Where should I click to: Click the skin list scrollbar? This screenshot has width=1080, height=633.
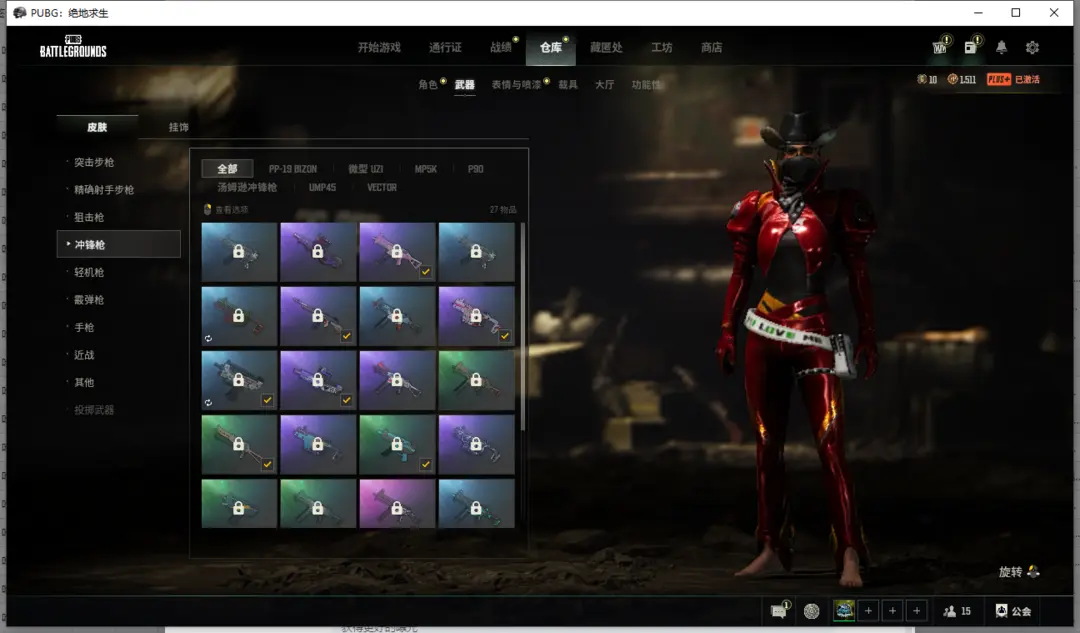tap(523, 326)
